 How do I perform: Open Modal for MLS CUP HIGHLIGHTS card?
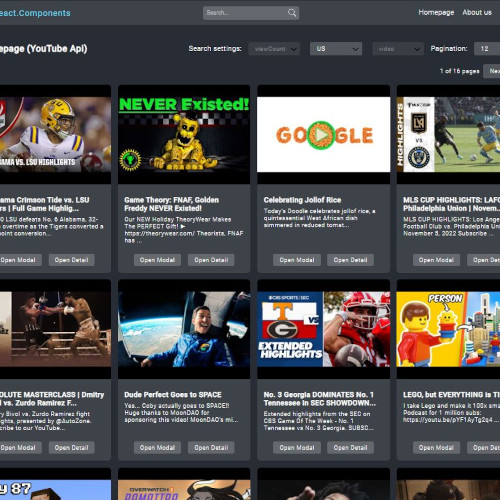point(436,260)
